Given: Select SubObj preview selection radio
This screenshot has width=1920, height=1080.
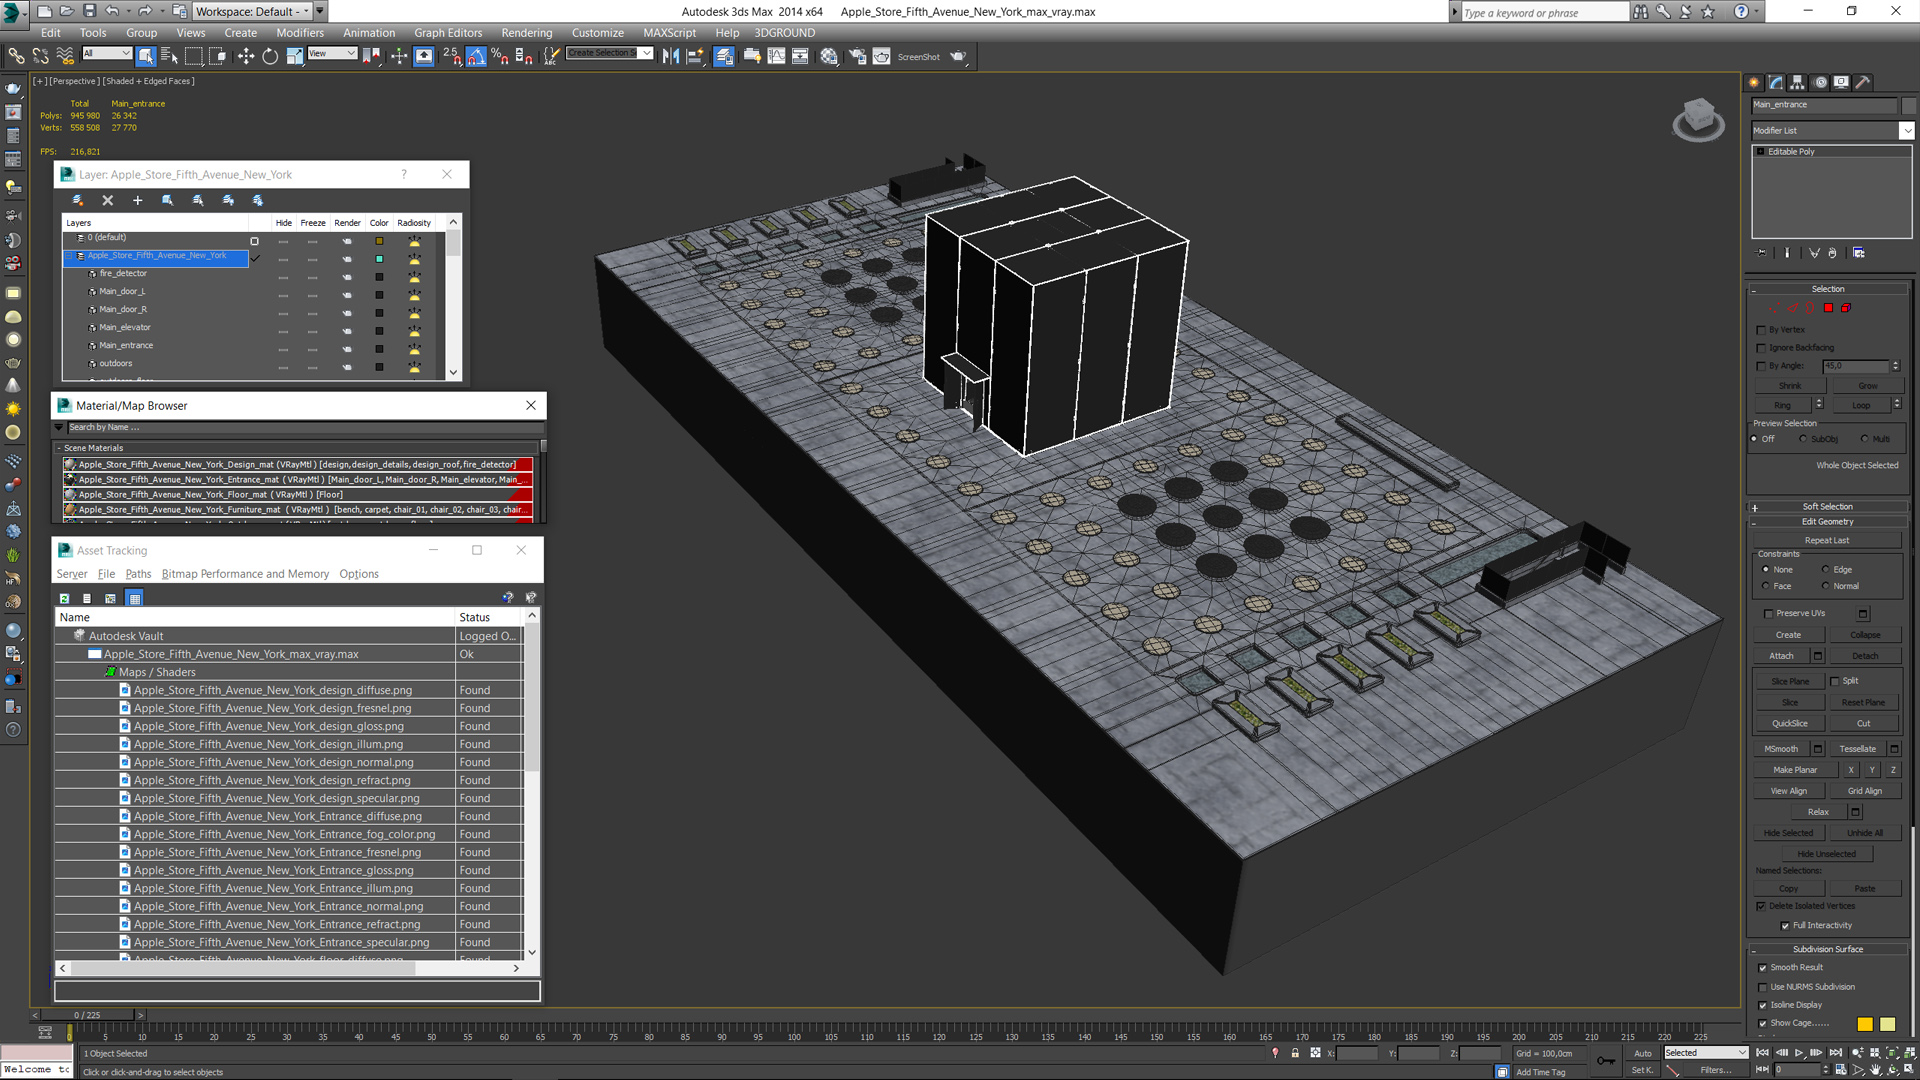Looking at the screenshot, I should pyautogui.click(x=1803, y=439).
